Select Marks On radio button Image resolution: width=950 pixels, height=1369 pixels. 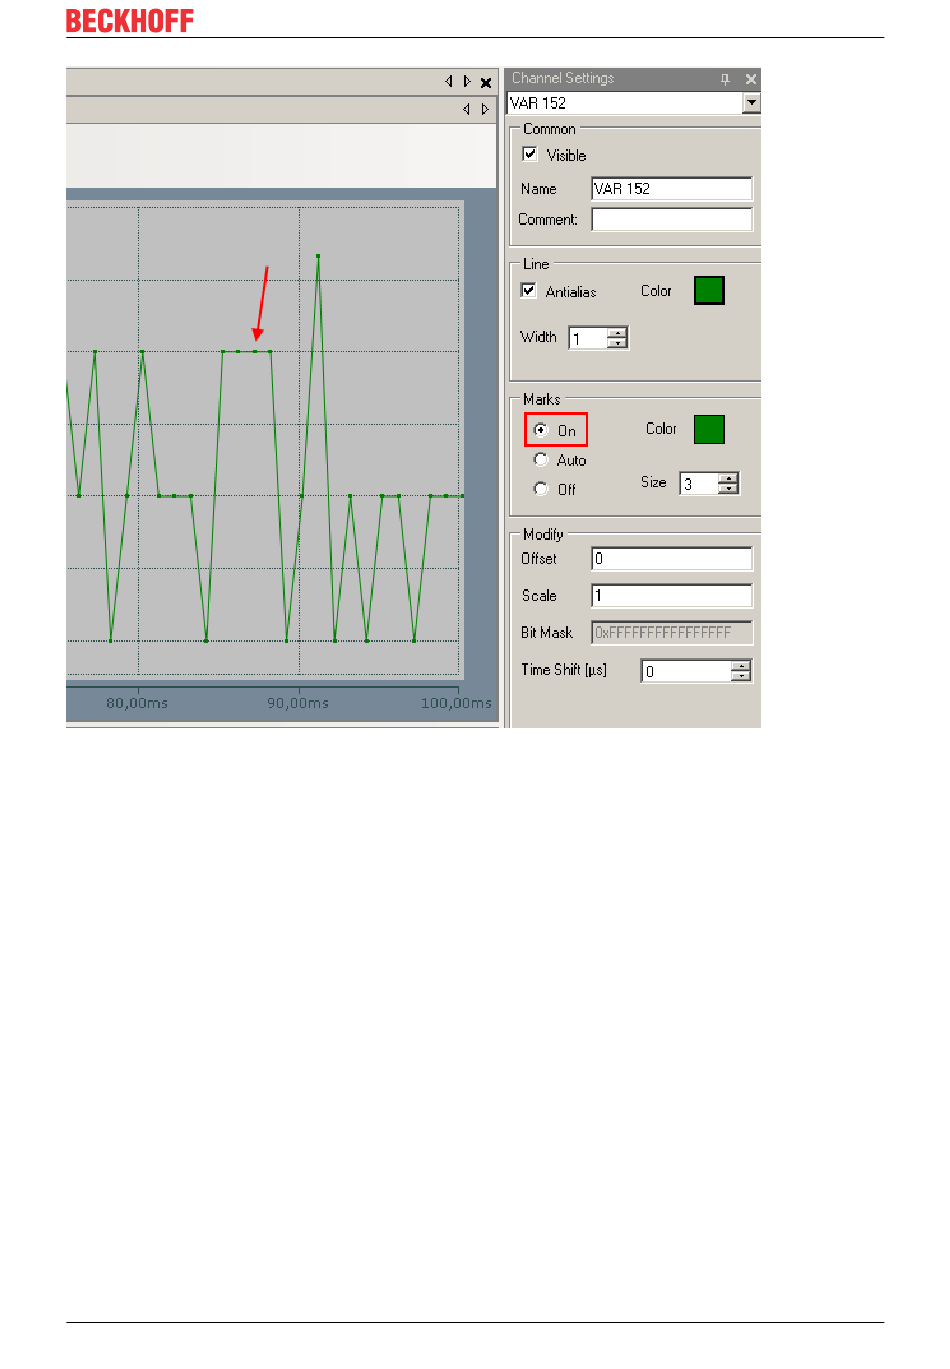(x=541, y=430)
